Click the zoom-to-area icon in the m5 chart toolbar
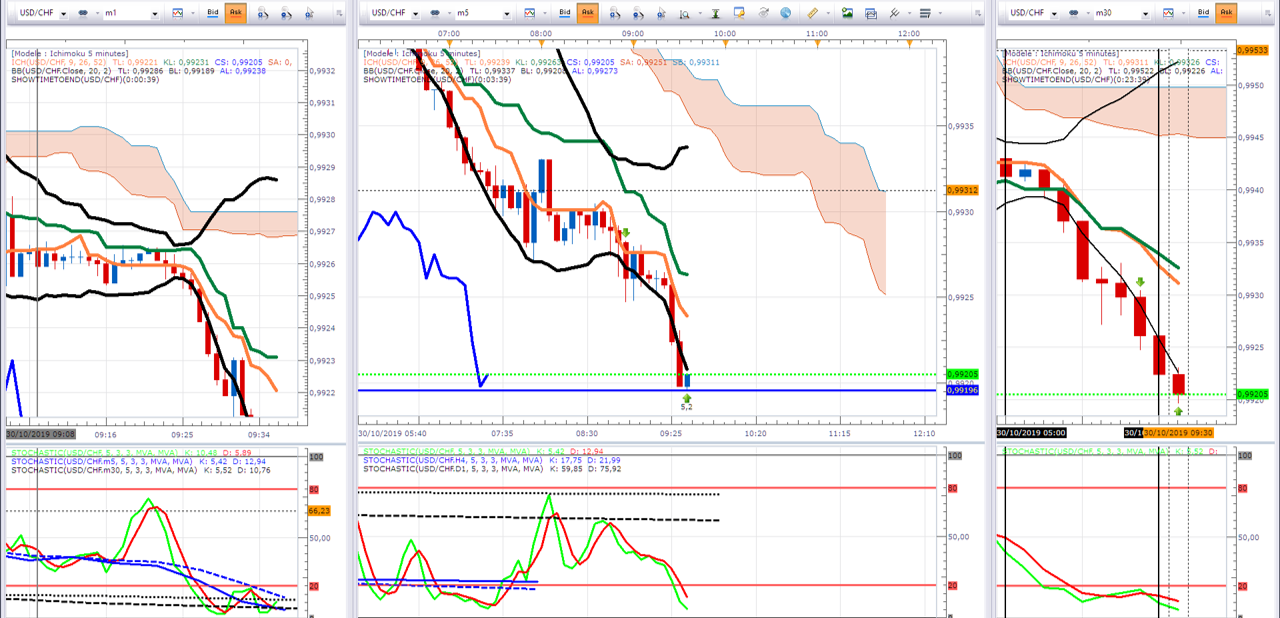This screenshot has height=618, width=1280. pos(684,13)
